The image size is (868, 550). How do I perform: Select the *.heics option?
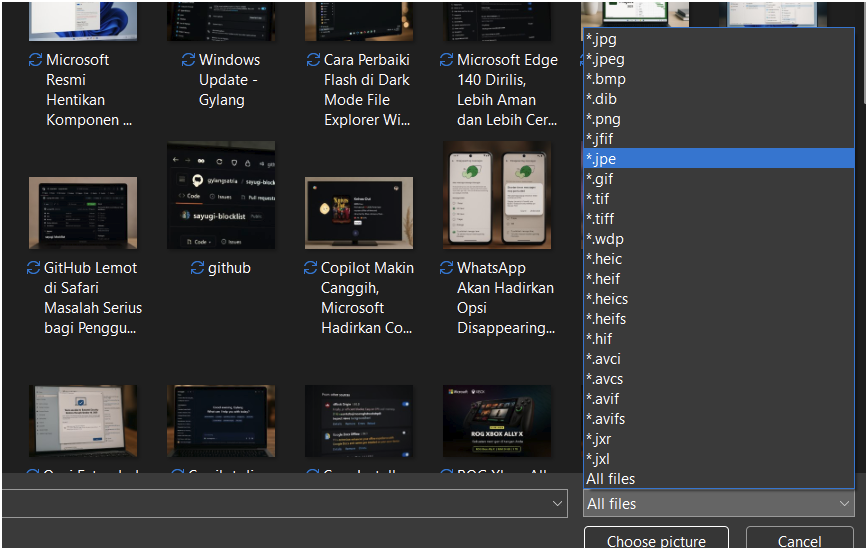[719, 298]
